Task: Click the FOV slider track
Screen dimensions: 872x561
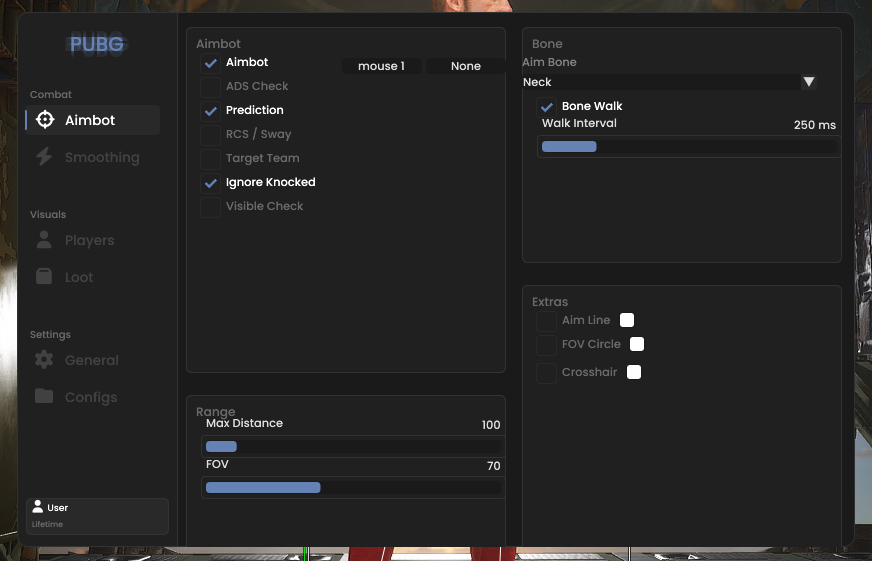Action: 353,487
